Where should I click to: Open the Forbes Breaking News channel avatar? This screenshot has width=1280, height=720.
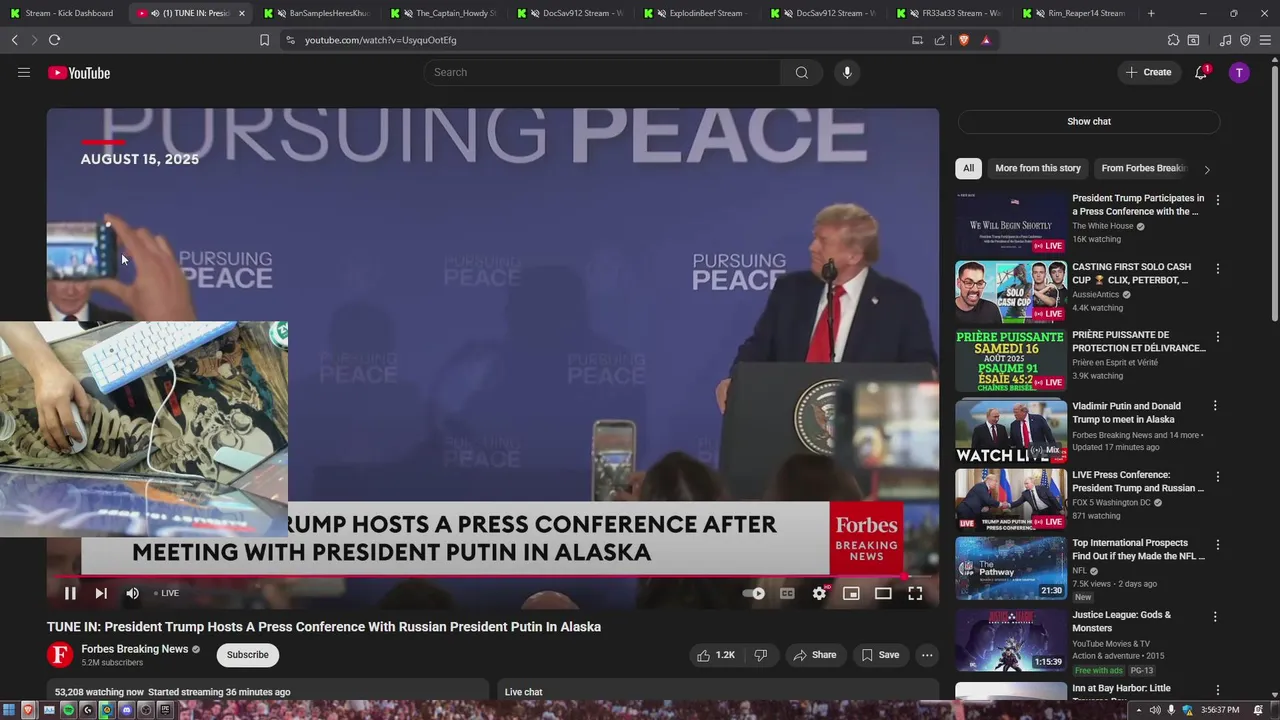pyautogui.click(x=60, y=655)
